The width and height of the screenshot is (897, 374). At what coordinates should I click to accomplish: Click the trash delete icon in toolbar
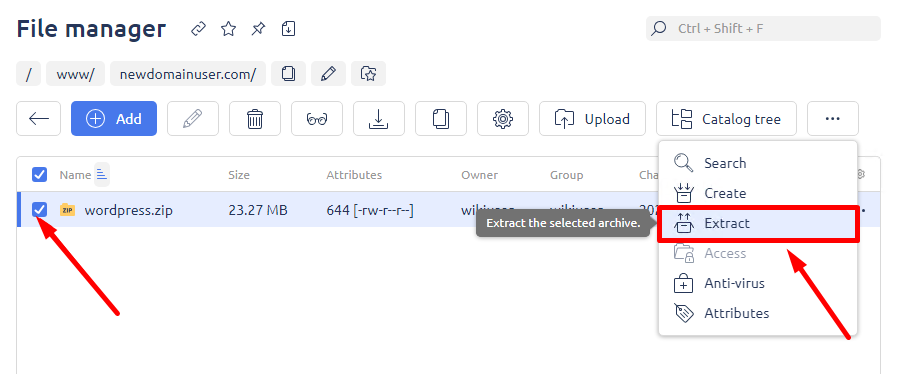[x=255, y=118]
